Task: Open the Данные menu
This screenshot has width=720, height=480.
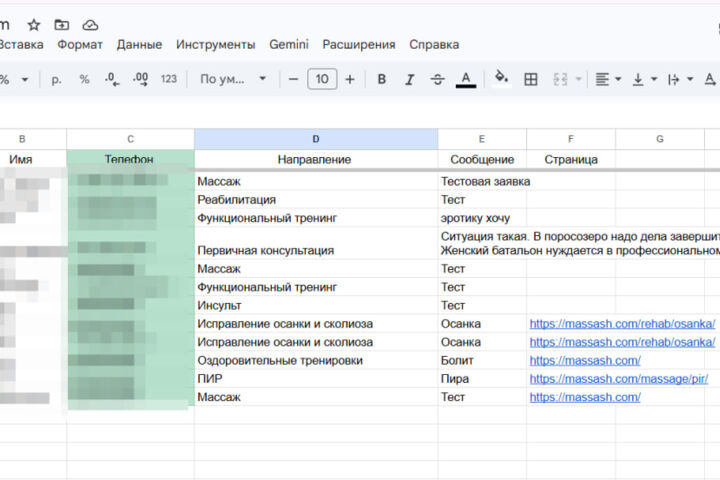Action: (139, 45)
